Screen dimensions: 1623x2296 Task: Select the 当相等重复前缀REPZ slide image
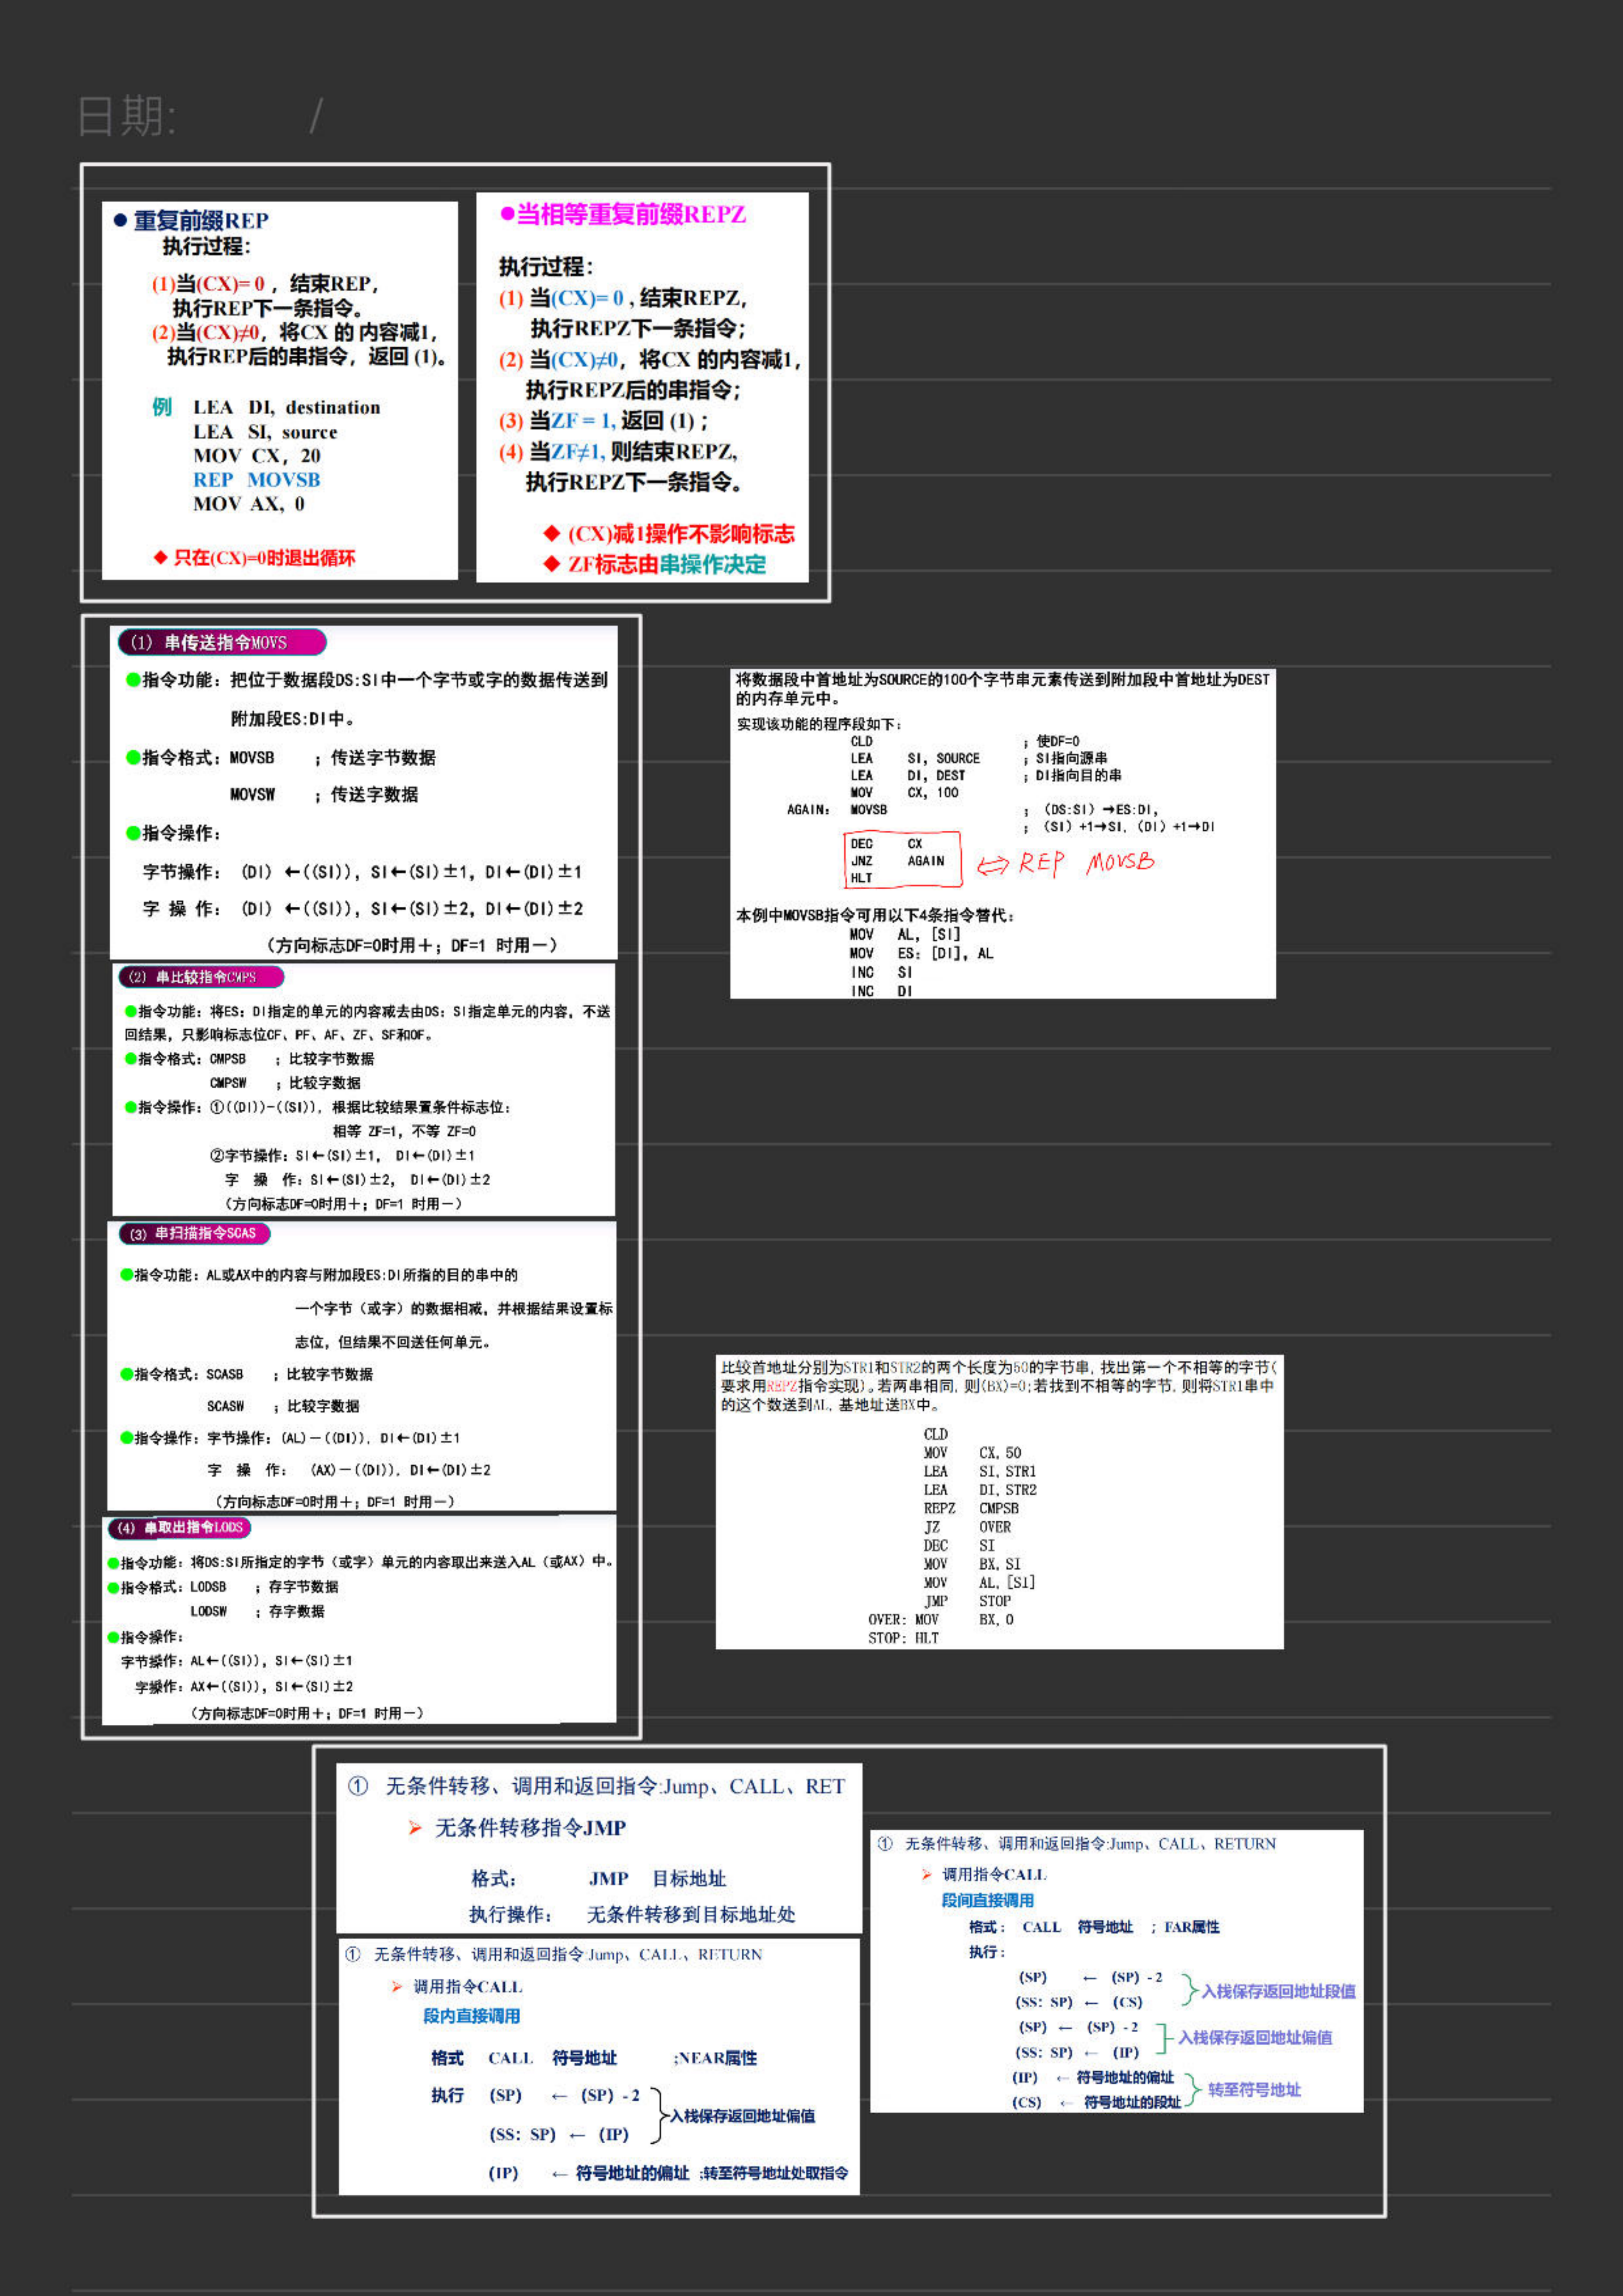(642, 387)
